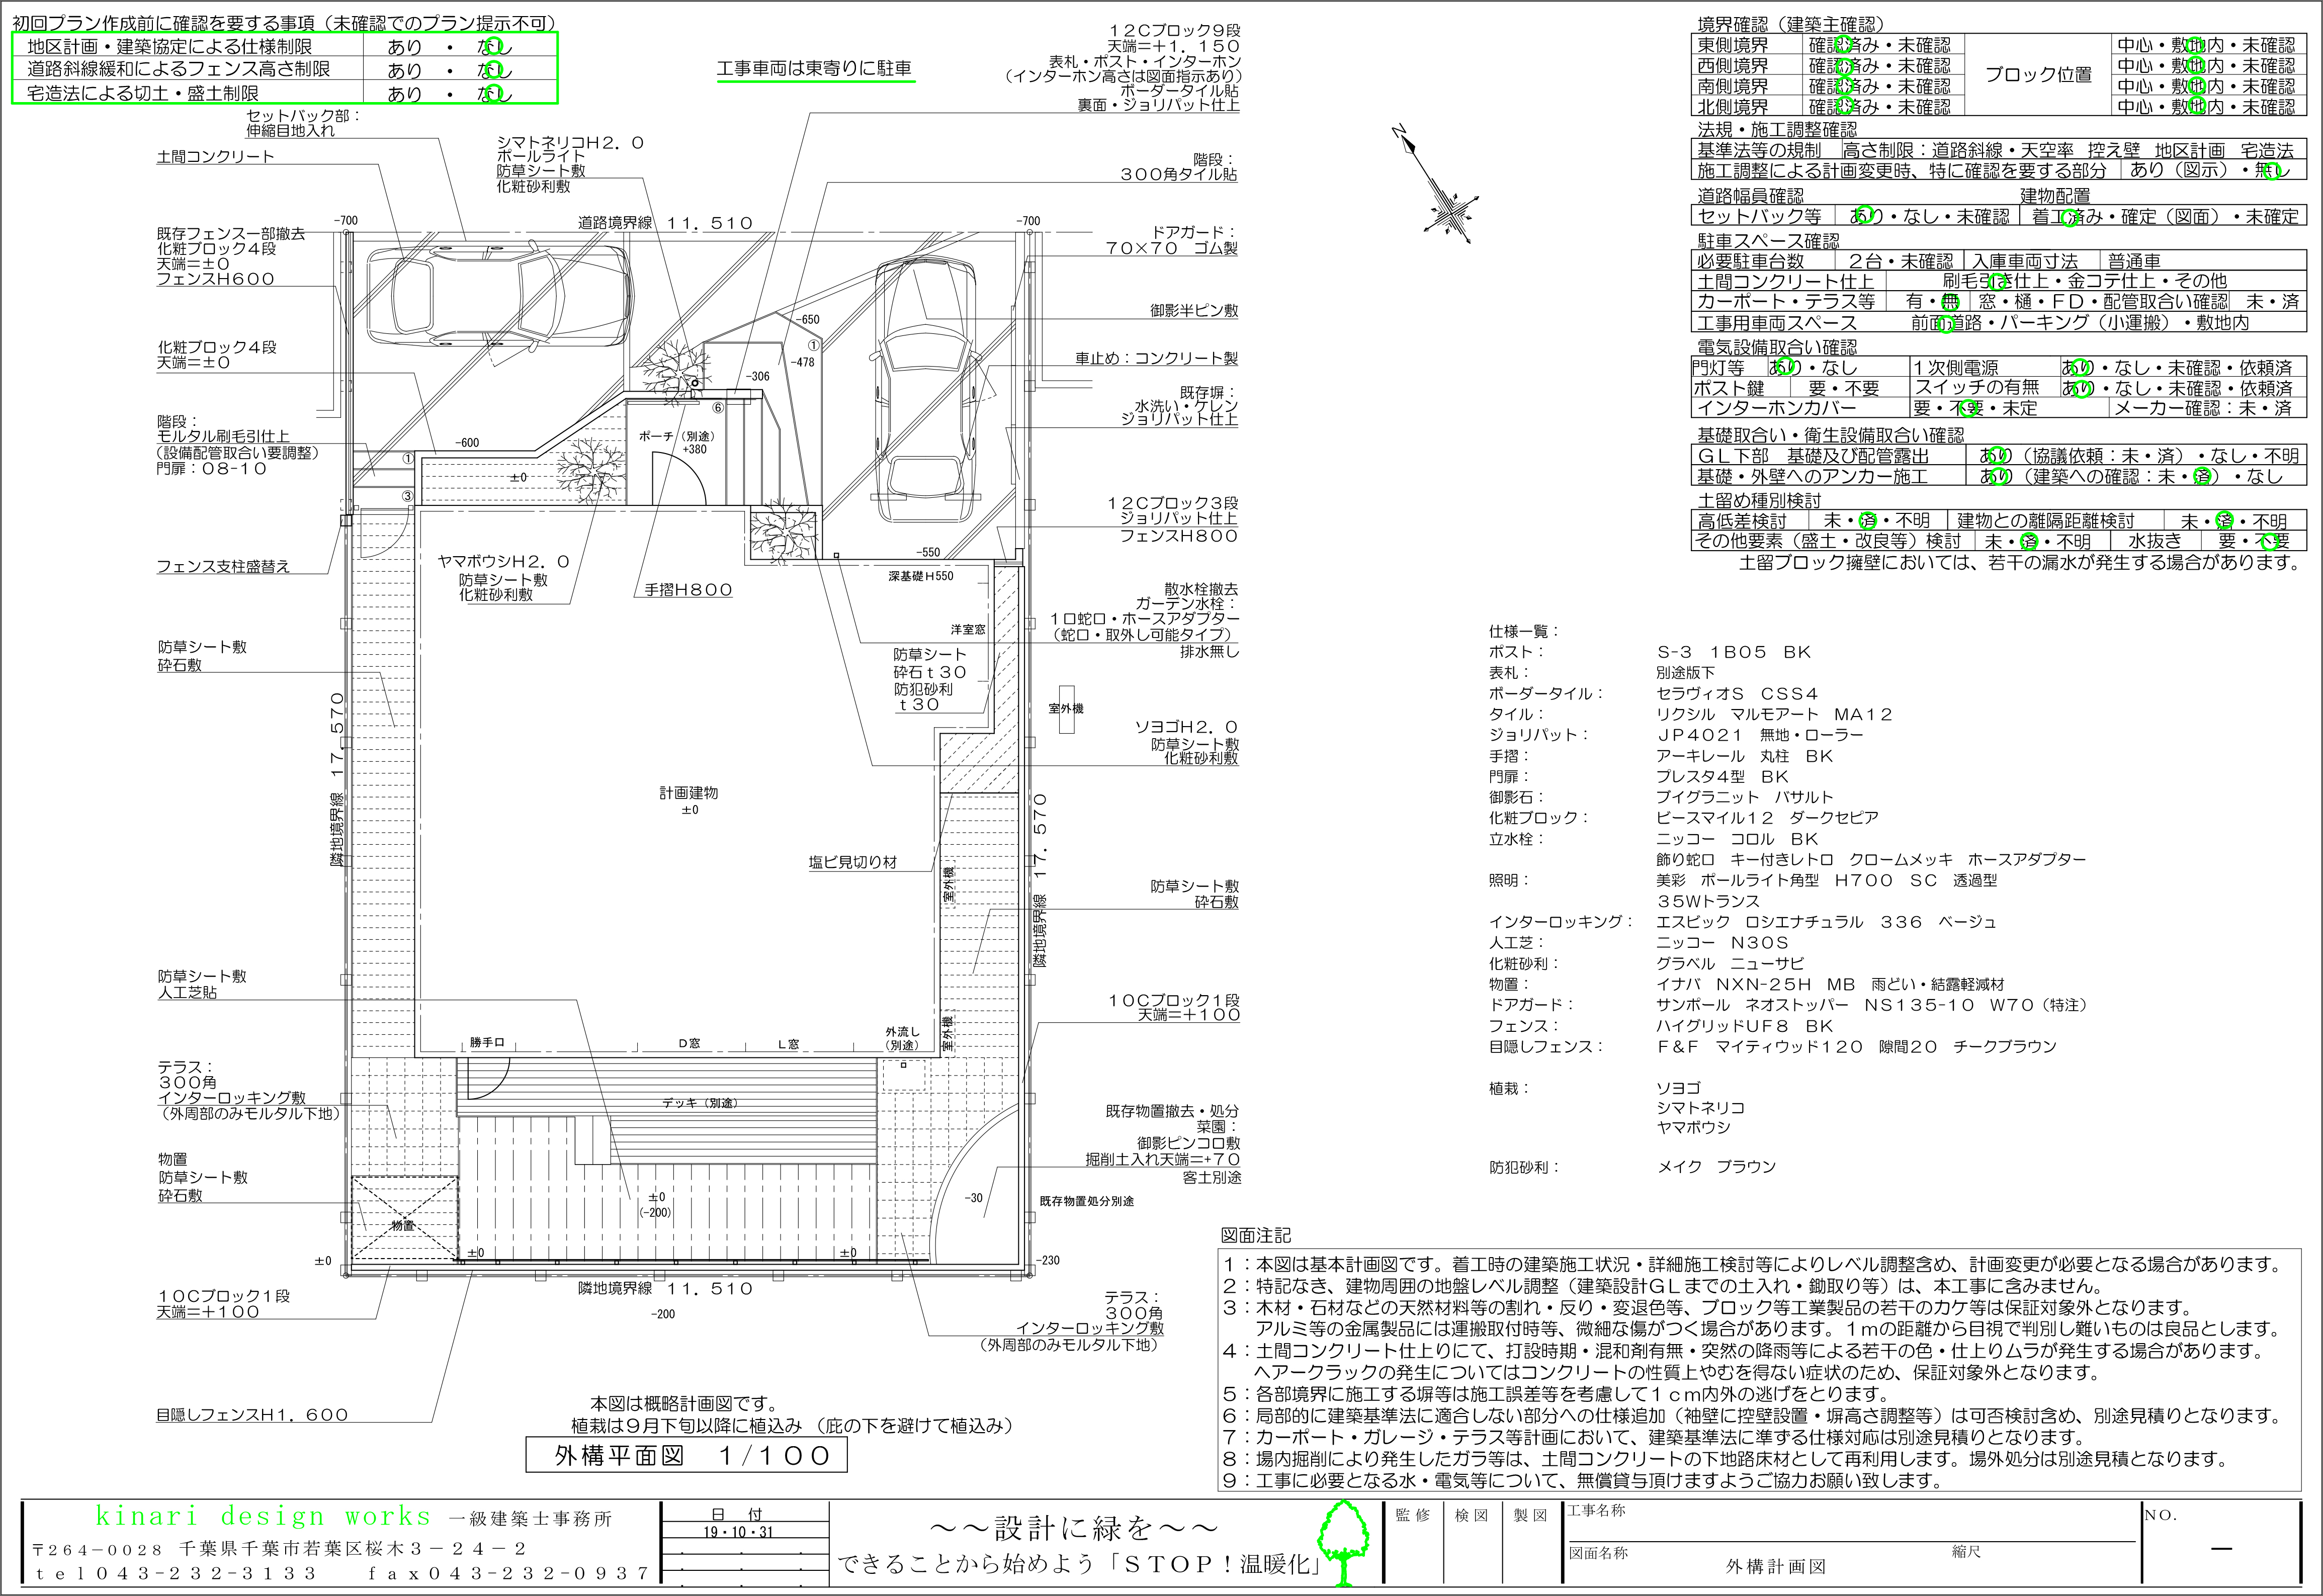
Task: Click the 12Cブロック3段 callout
Action: pyautogui.click(x=1172, y=503)
